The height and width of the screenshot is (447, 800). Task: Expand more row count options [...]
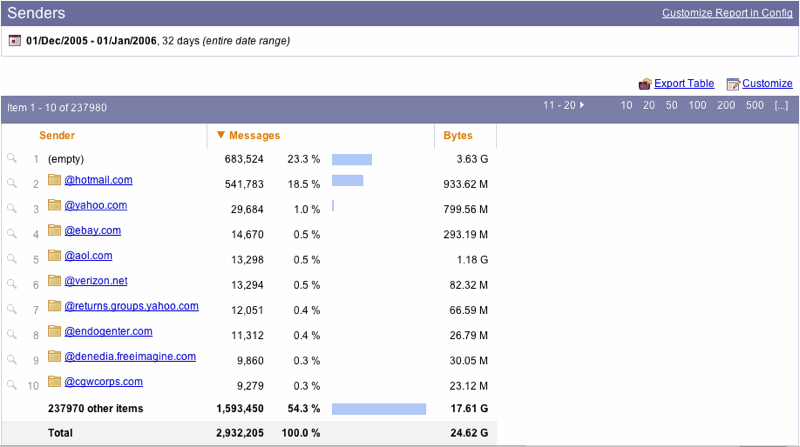pos(781,105)
